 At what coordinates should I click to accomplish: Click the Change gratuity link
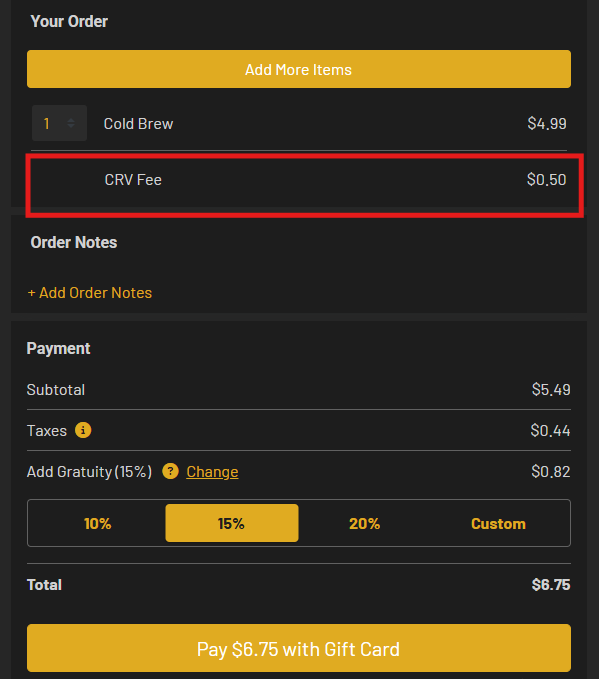coord(212,472)
